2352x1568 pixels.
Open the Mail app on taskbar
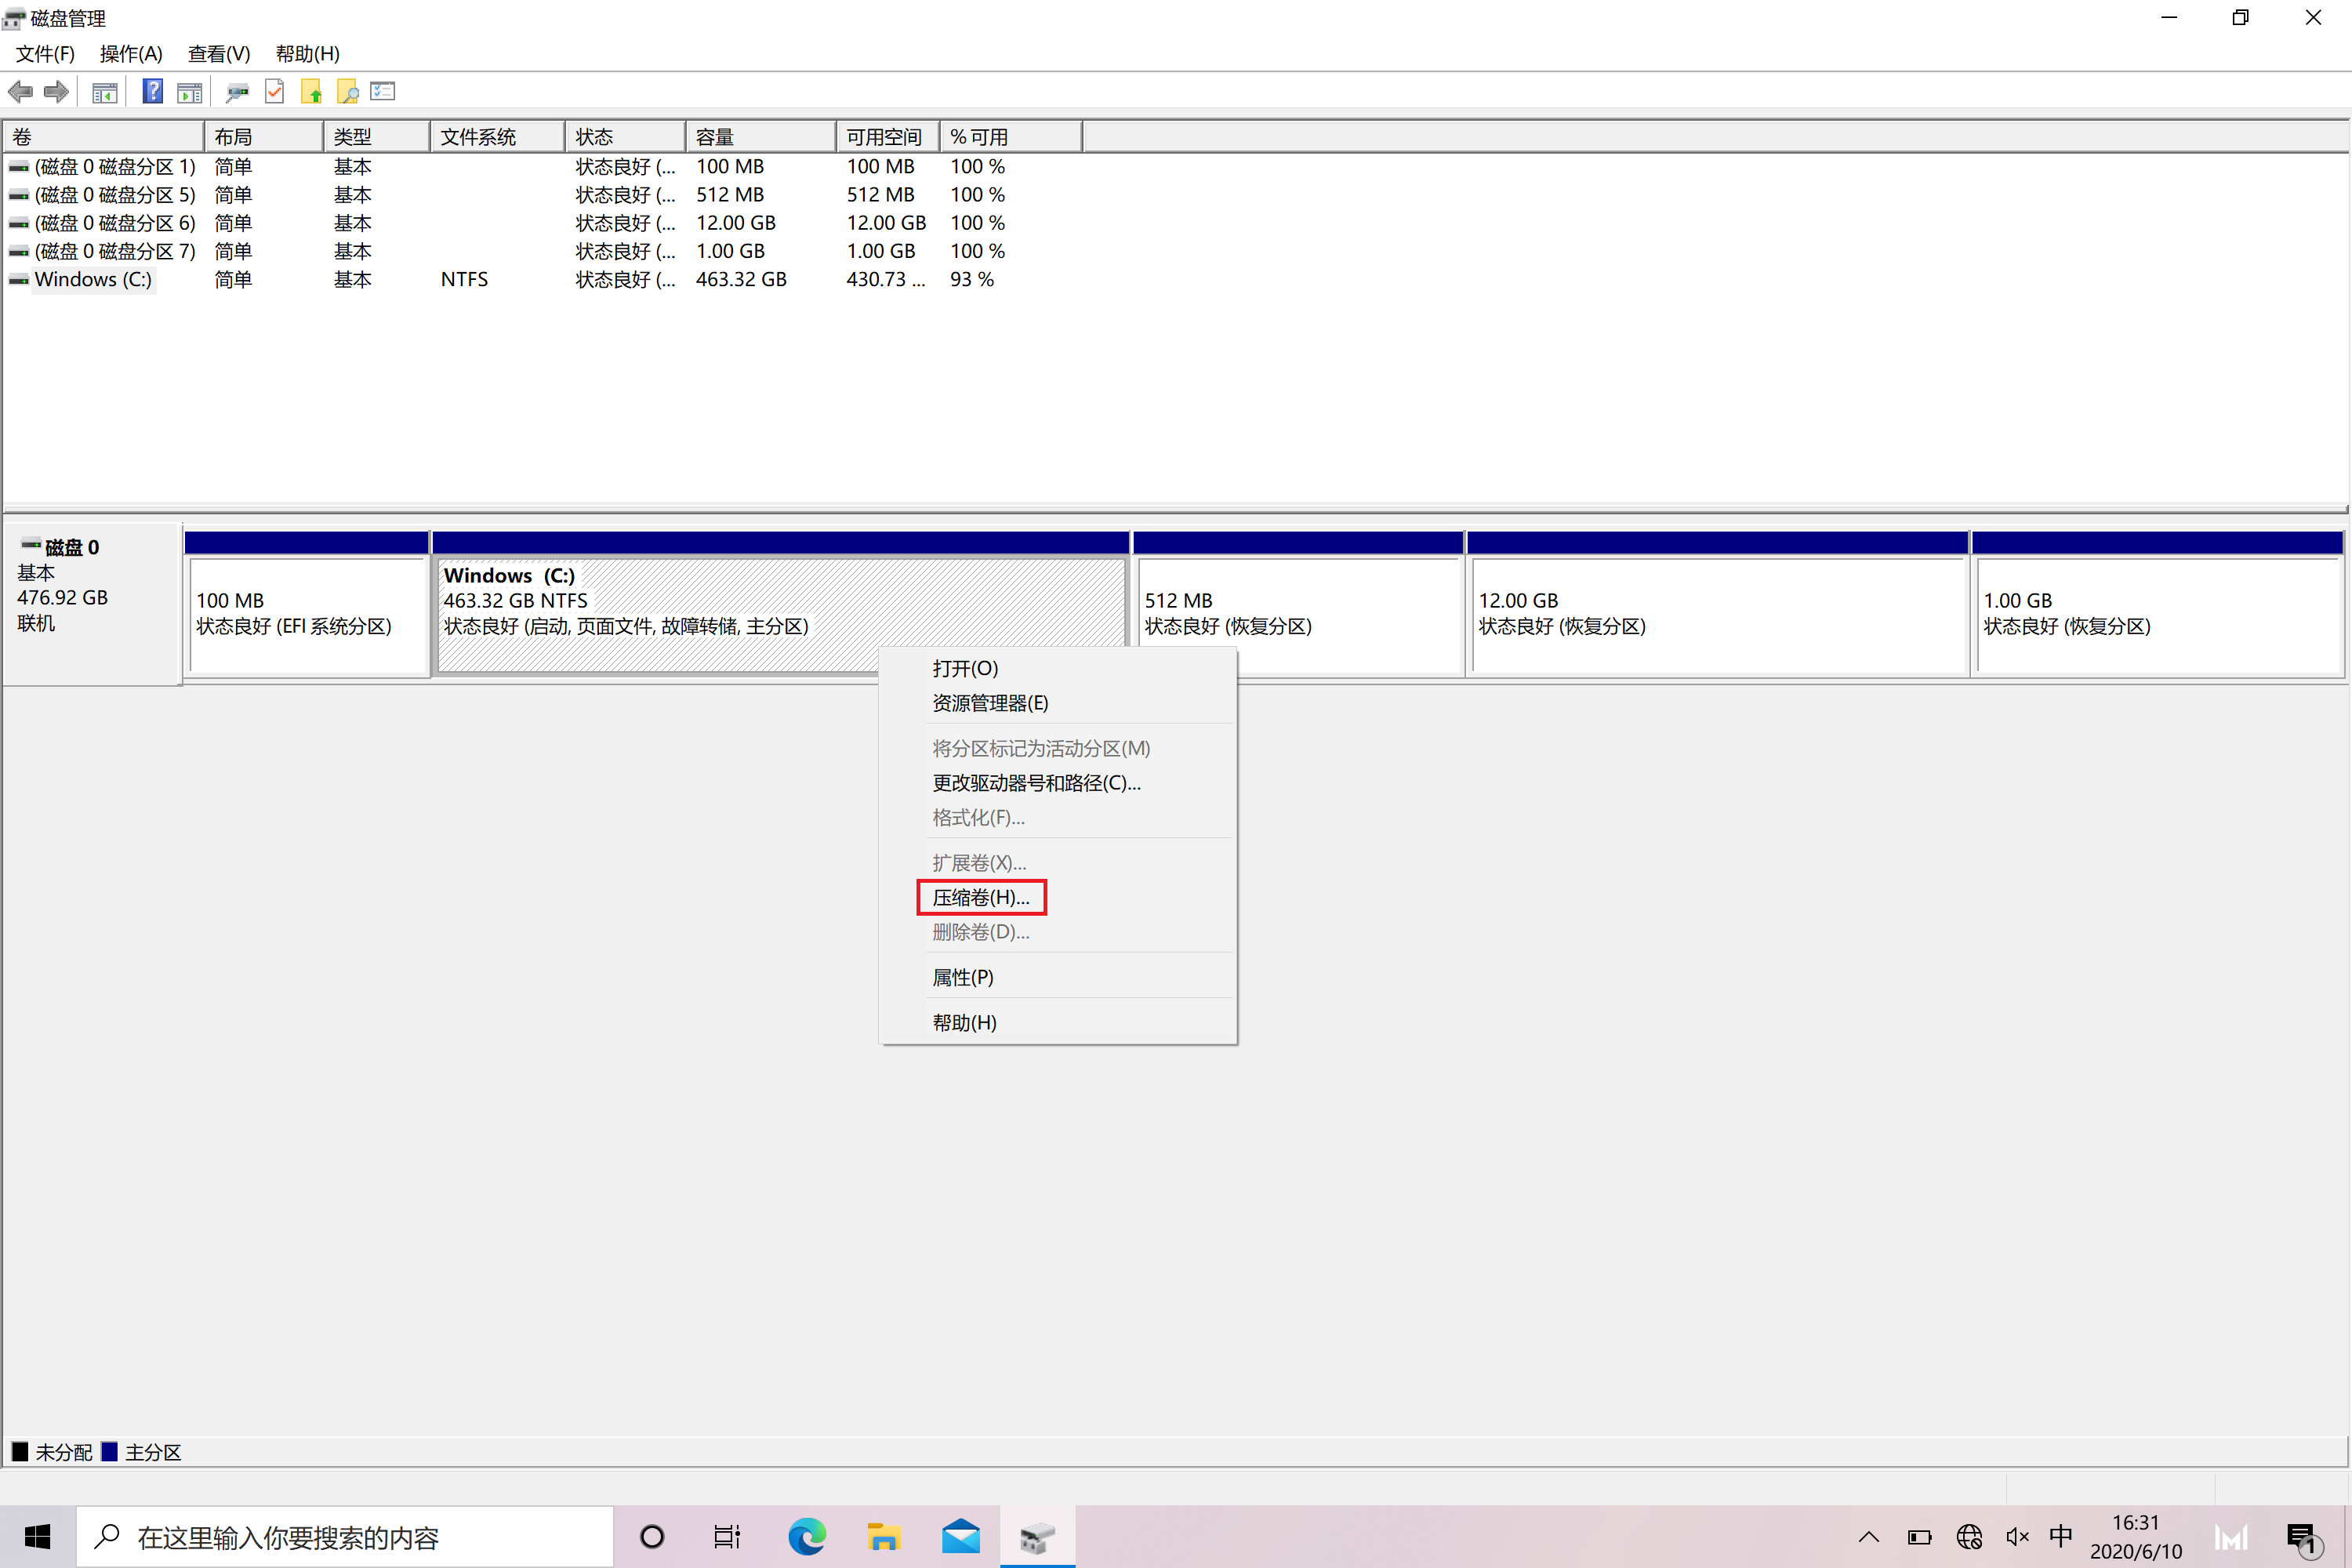click(960, 1536)
